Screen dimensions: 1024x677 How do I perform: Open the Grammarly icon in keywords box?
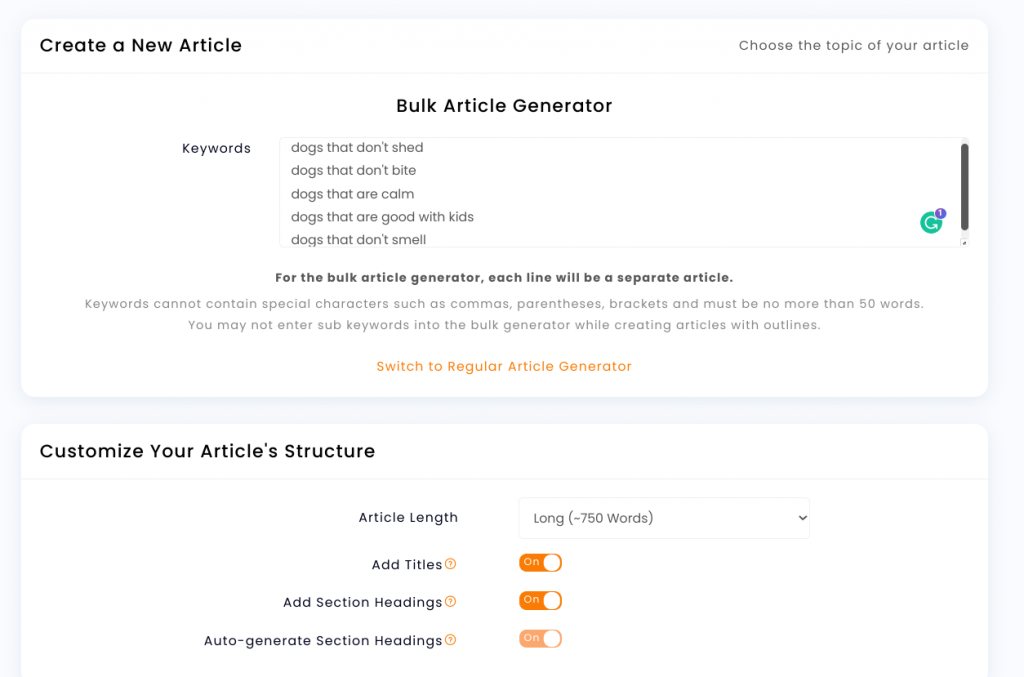pyautogui.click(x=931, y=223)
